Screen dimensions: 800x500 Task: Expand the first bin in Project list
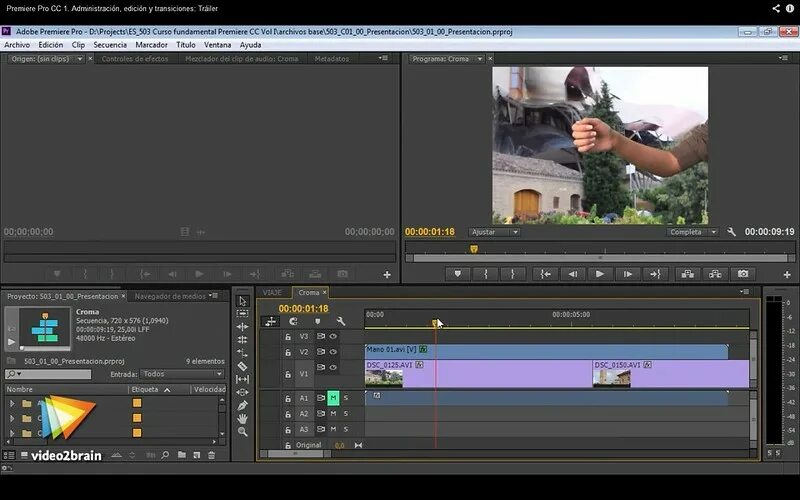click(12, 403)
